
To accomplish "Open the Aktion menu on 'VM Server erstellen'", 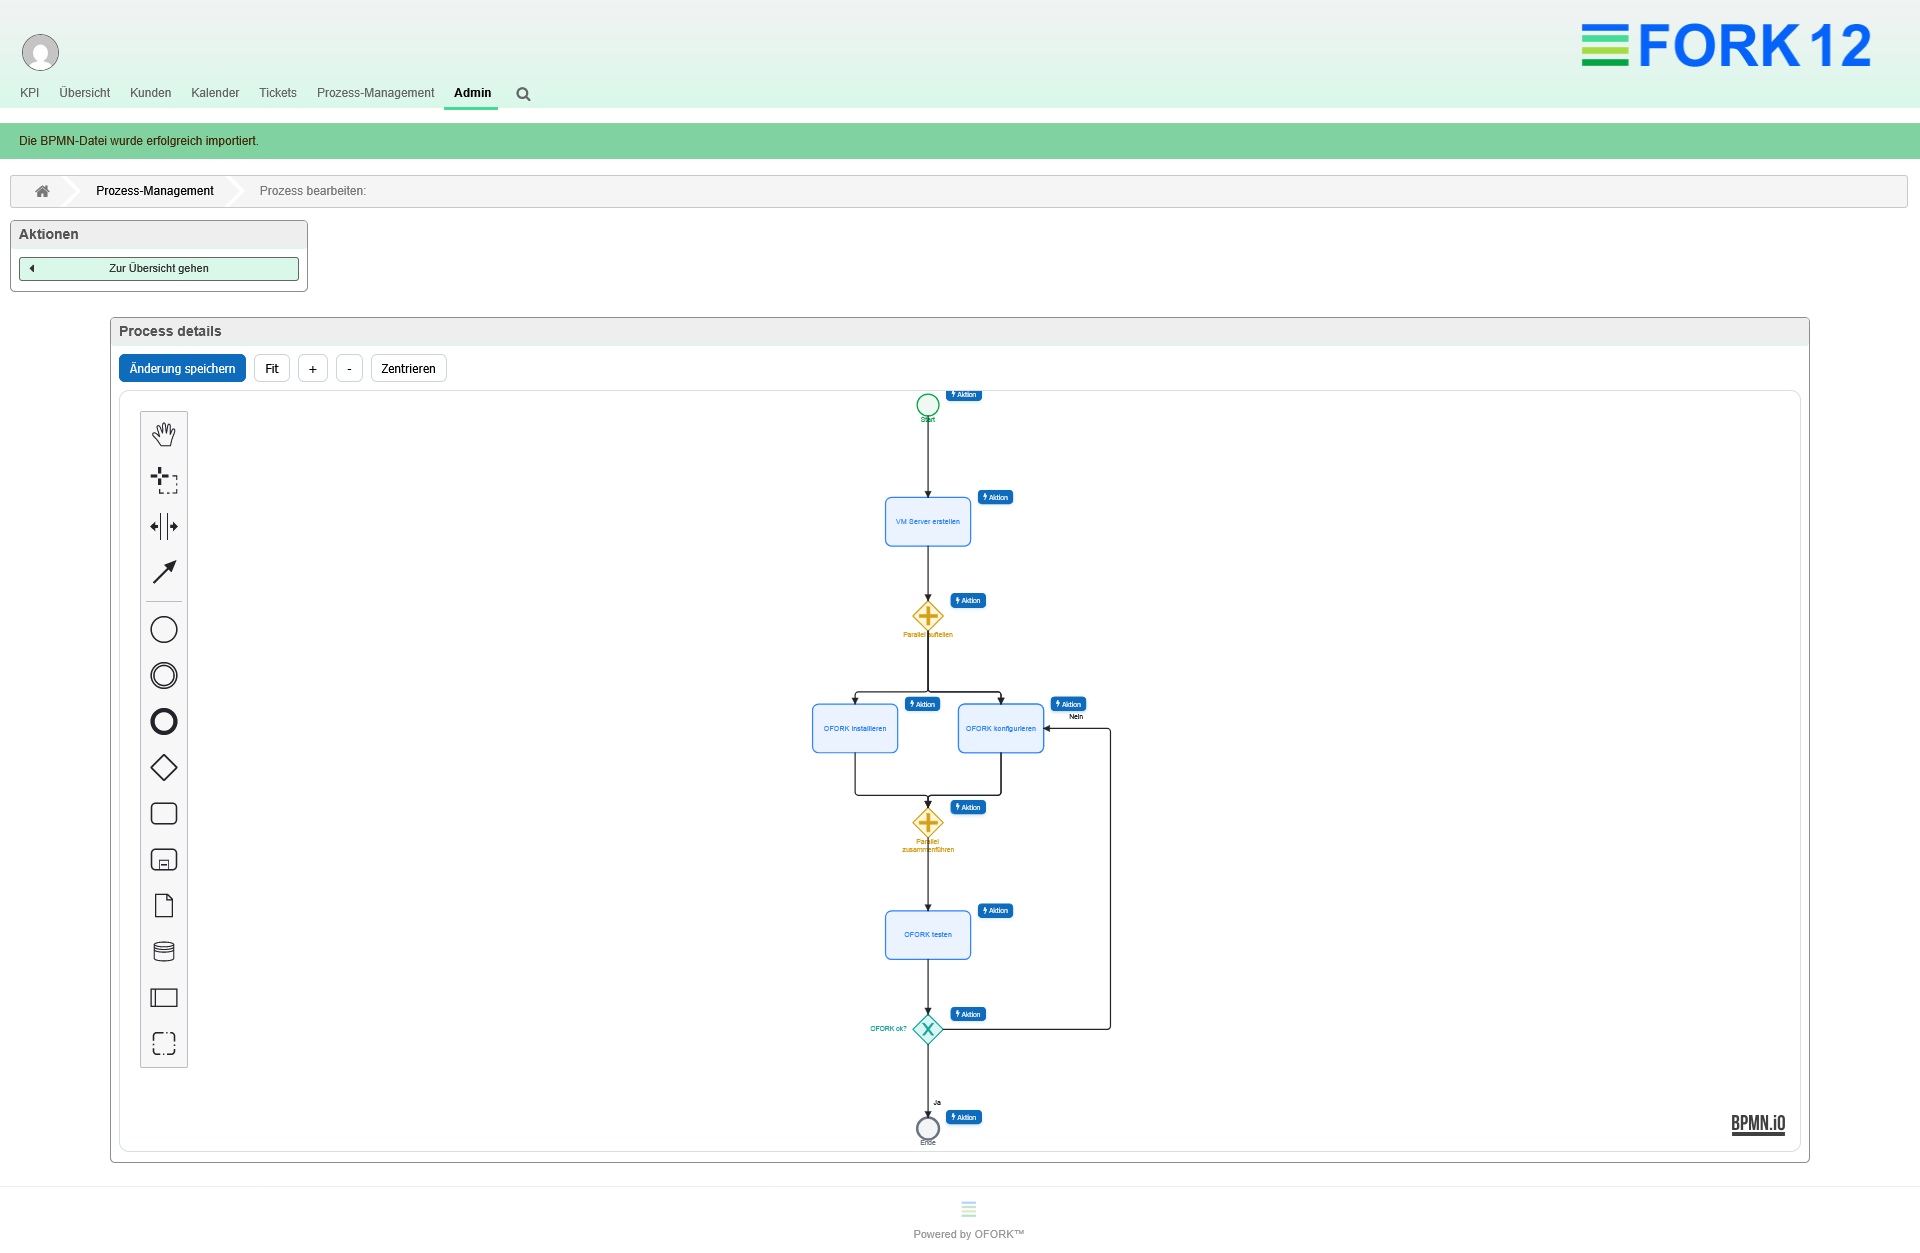I will click(995, 497).
